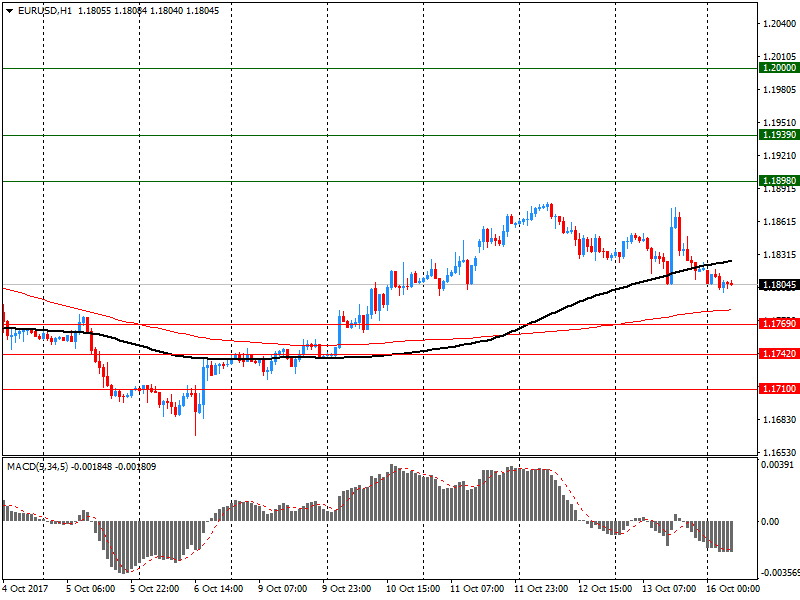The height and width of the screenshot is (600, 800).
Task: Select the EURUSD,H1 chart title text
Action: click(45, 11)
